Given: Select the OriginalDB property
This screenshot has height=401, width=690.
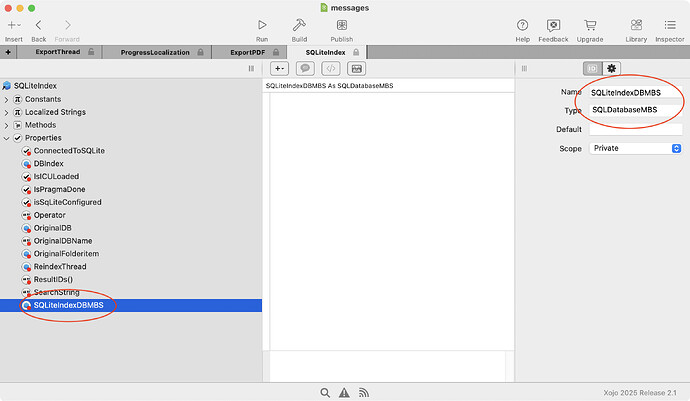Looking at the screenshot, I should [x=131, y=228].
